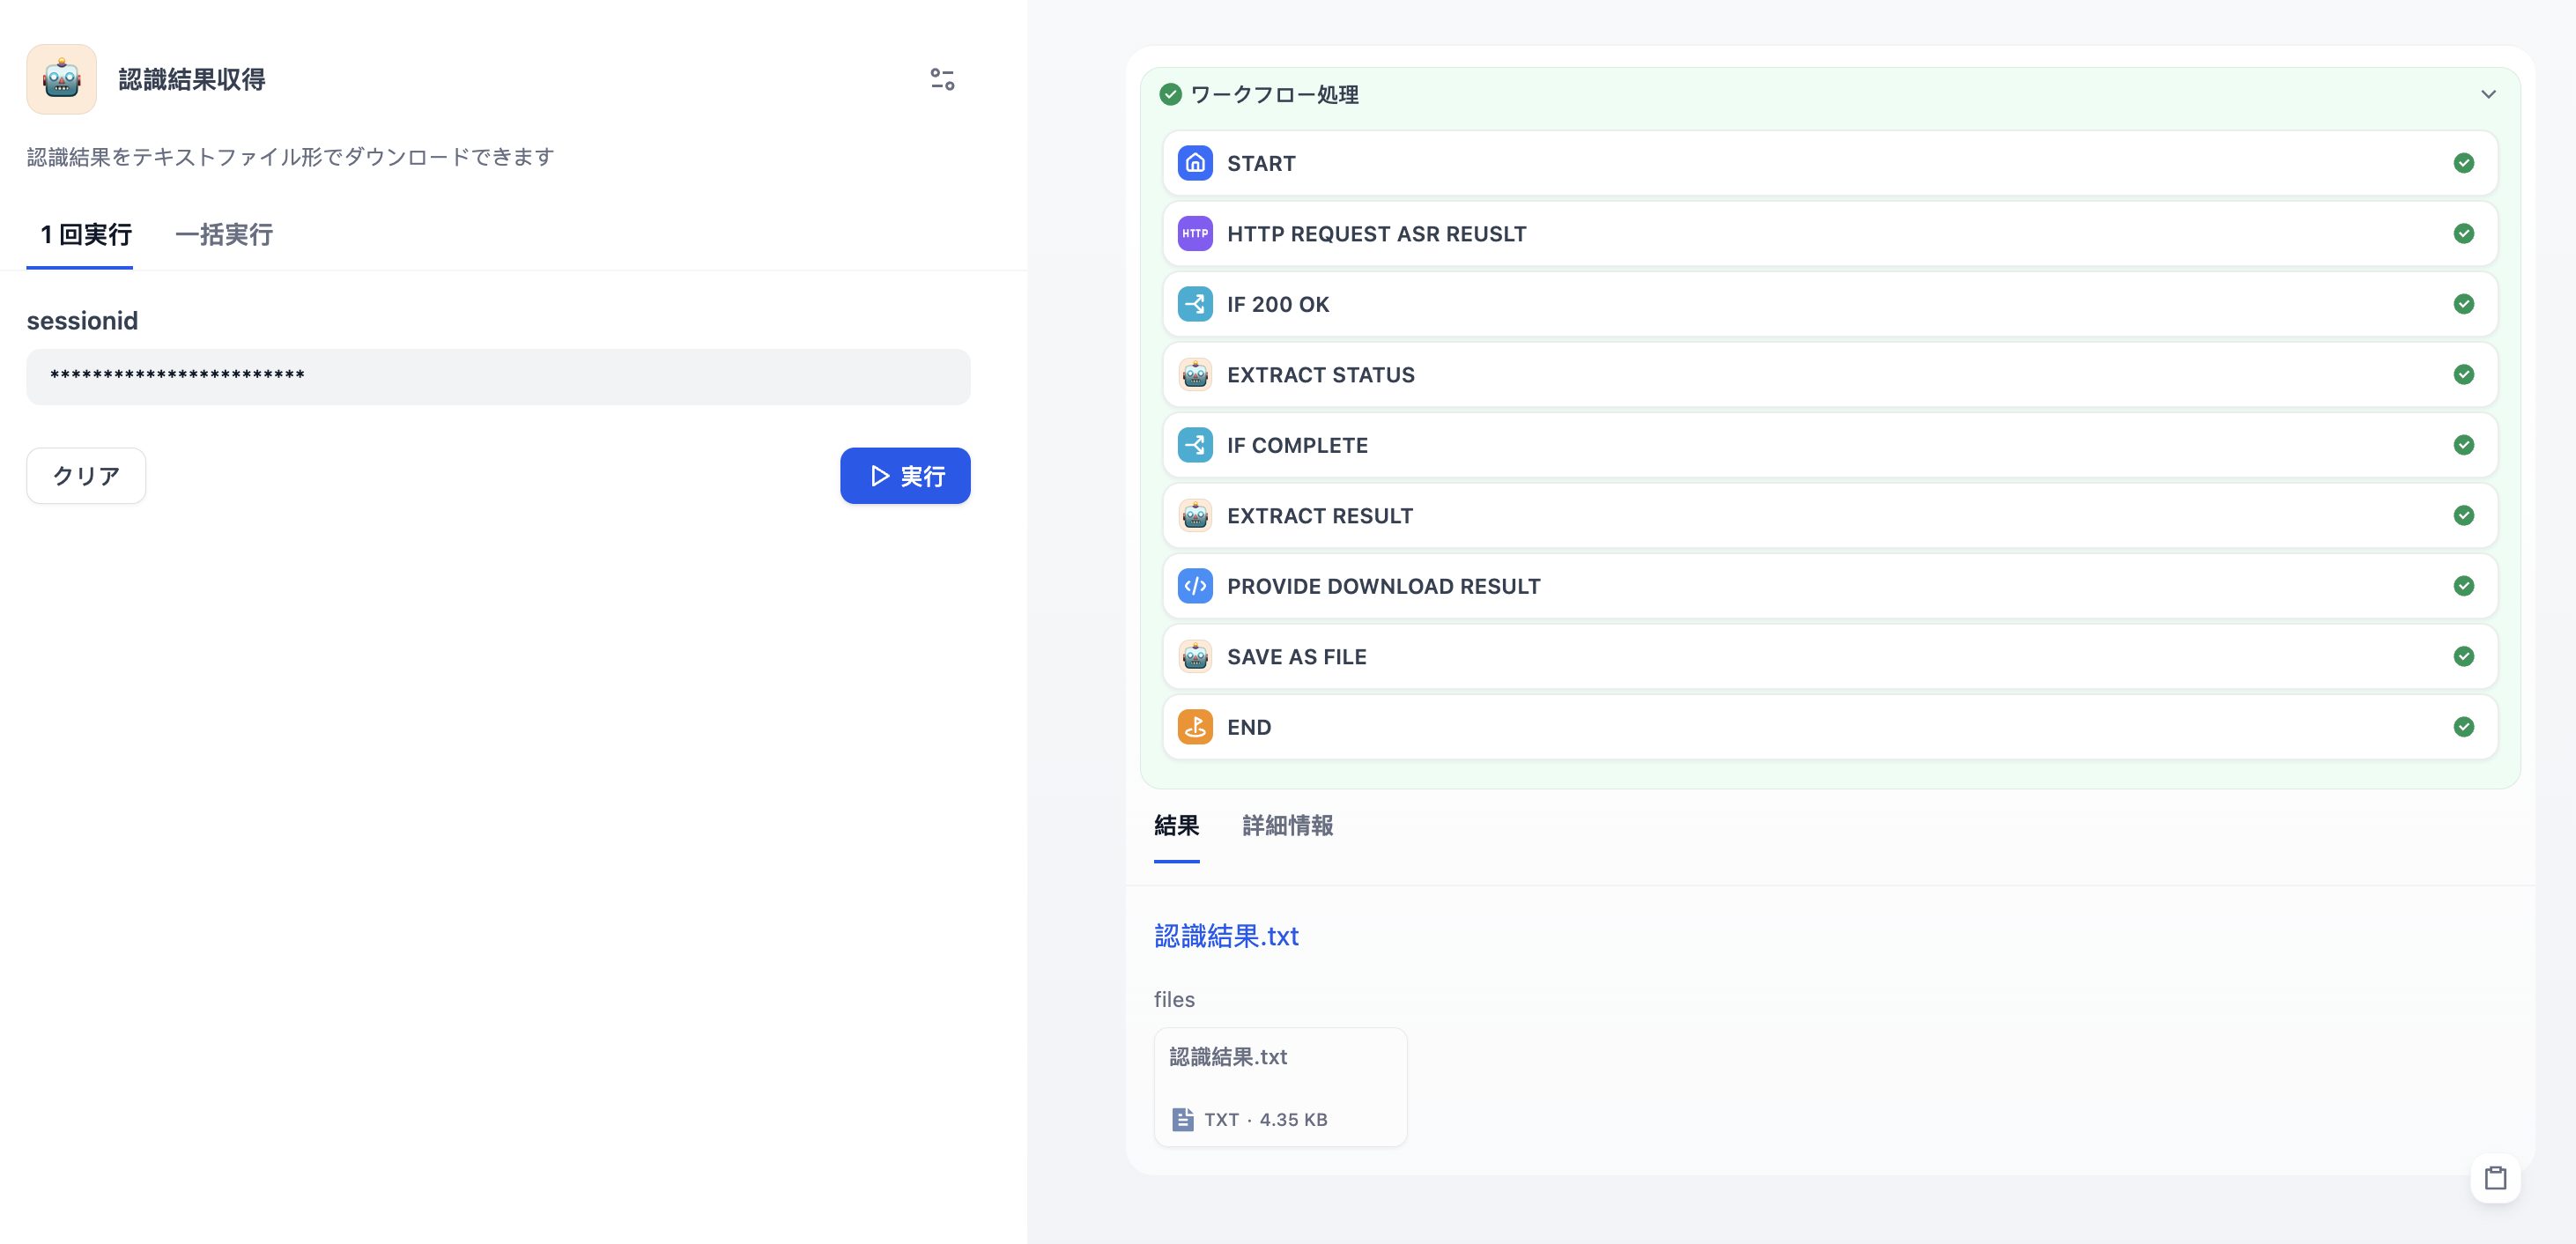2576x1244 pixels.
Task: Select the 1回実行 tab
Action: (x=86, y=235)
